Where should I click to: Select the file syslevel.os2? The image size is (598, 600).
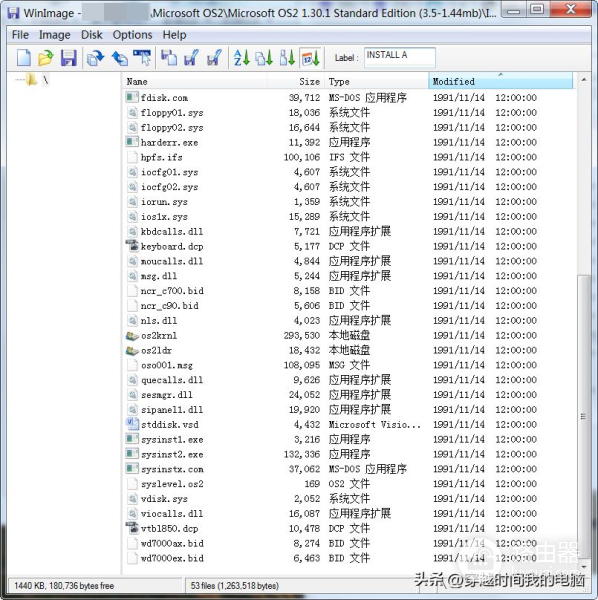point(172,484)
